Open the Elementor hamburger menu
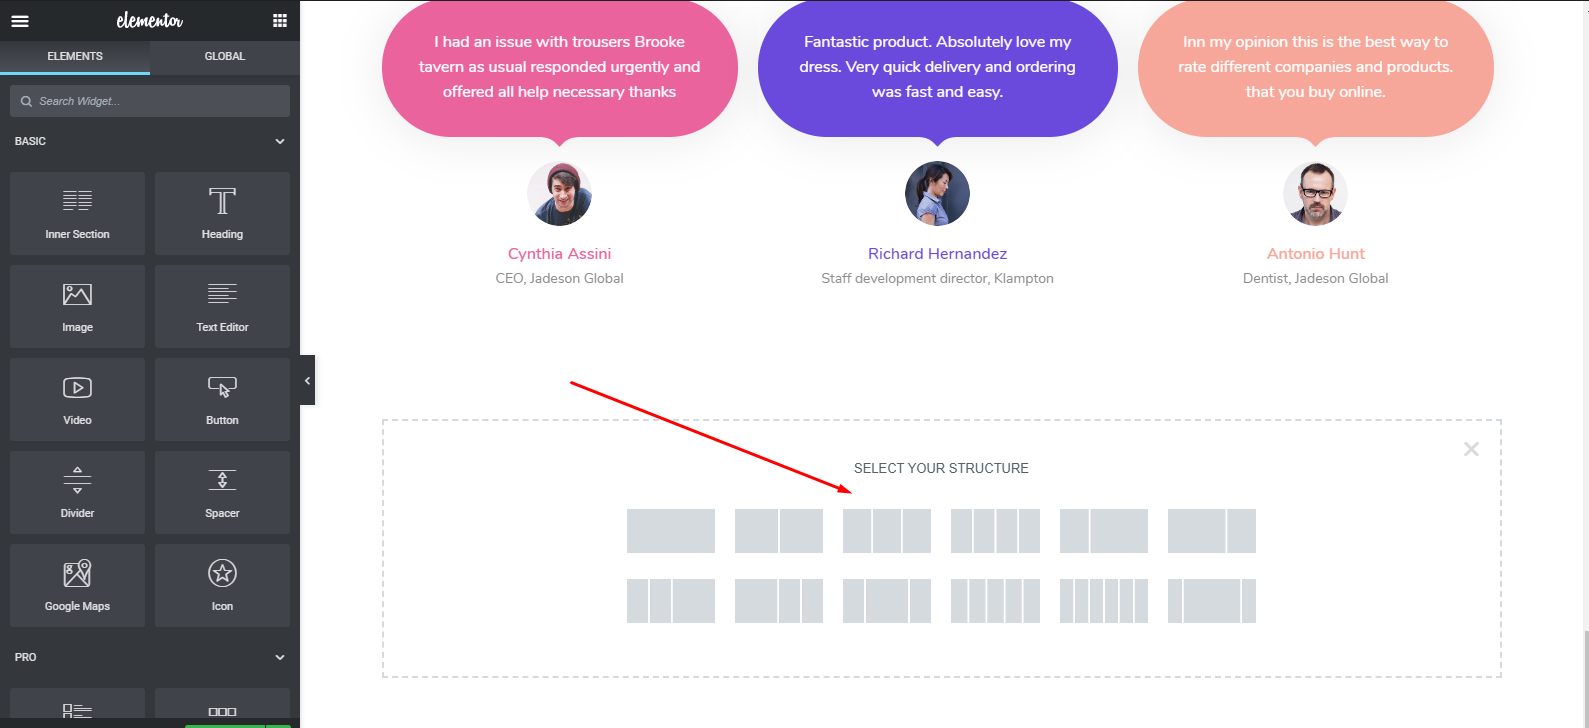1589x728 pixels. click(20, 21)
